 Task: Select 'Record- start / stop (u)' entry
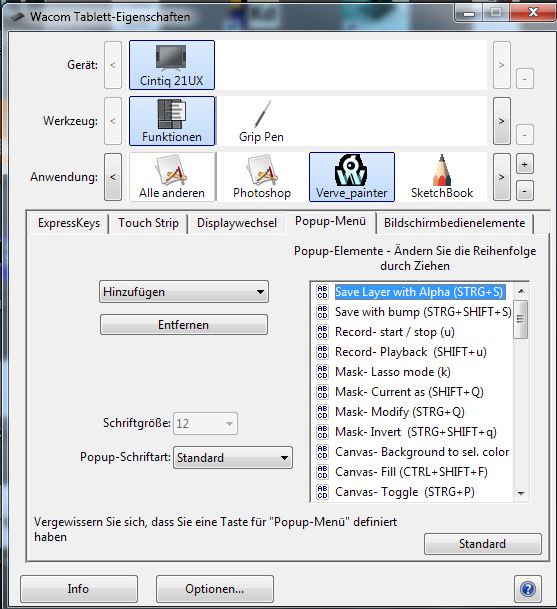click(395, 332)
